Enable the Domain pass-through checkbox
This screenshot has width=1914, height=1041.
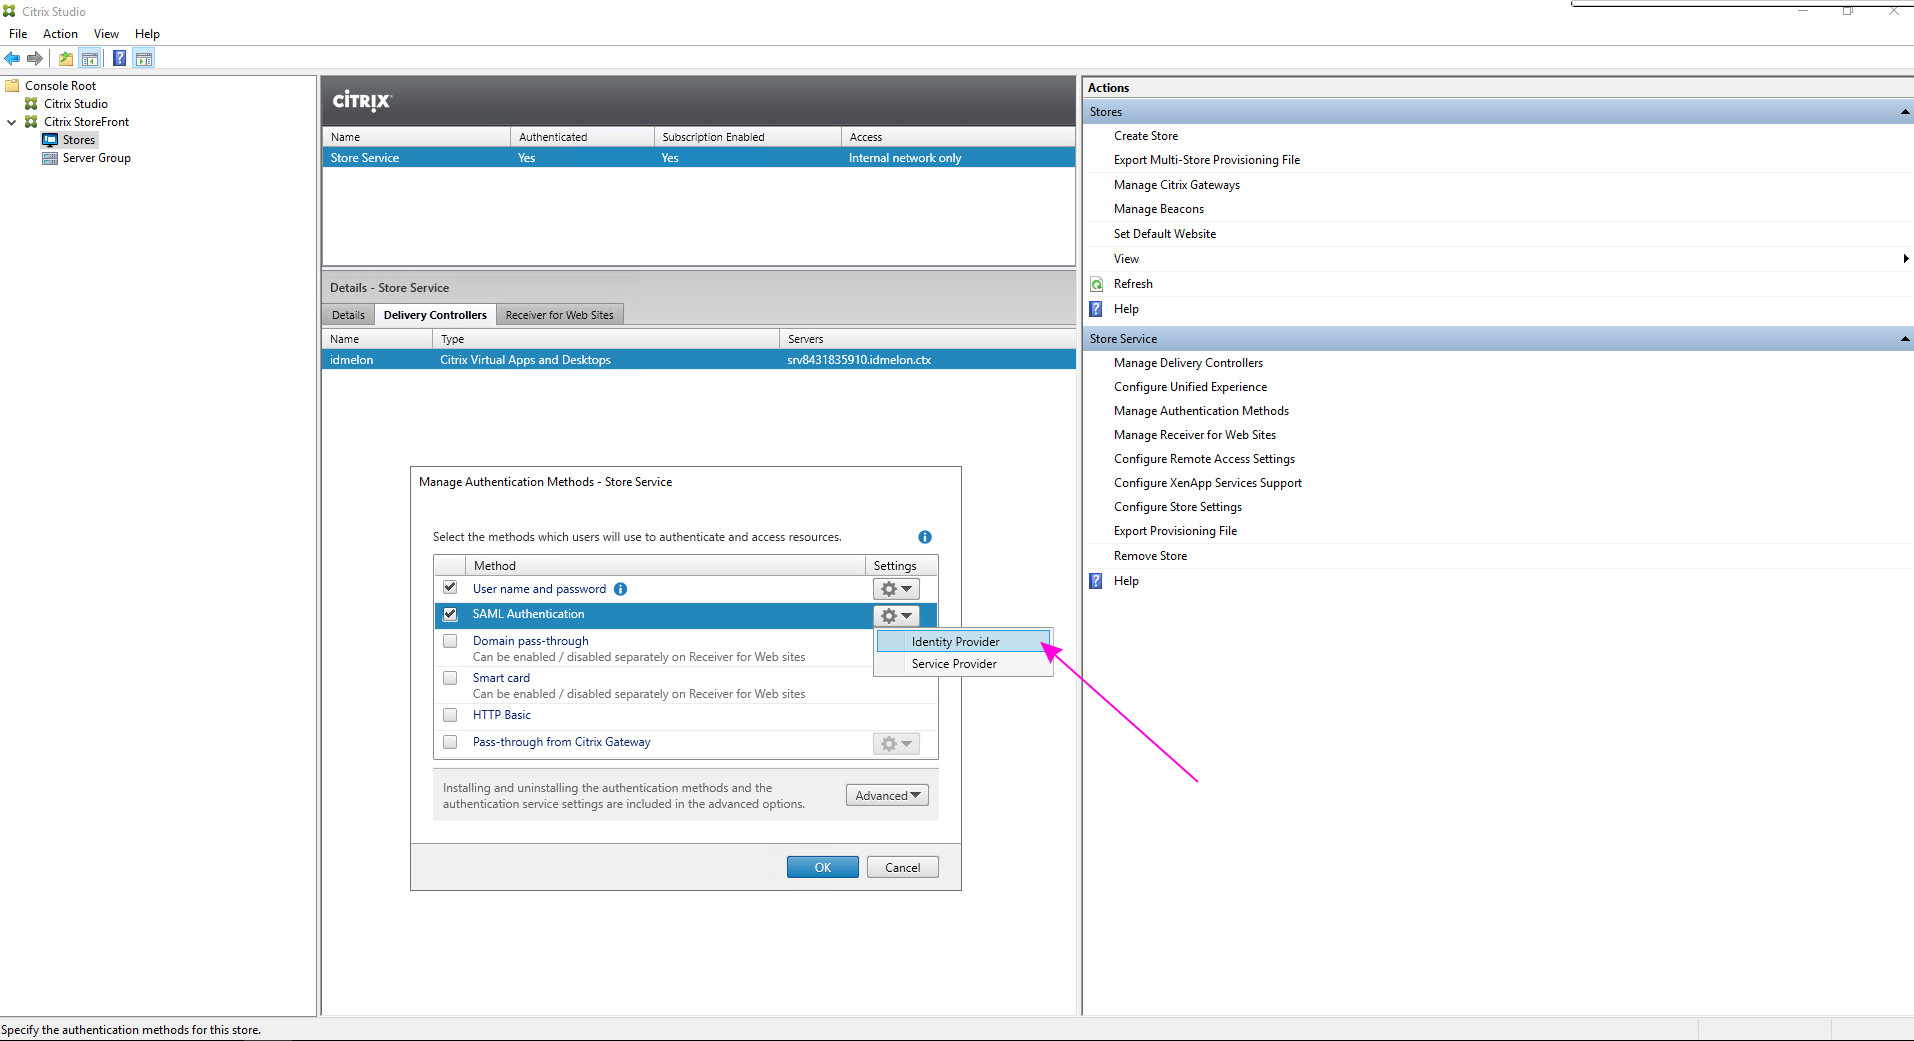[x=450, y=641]
